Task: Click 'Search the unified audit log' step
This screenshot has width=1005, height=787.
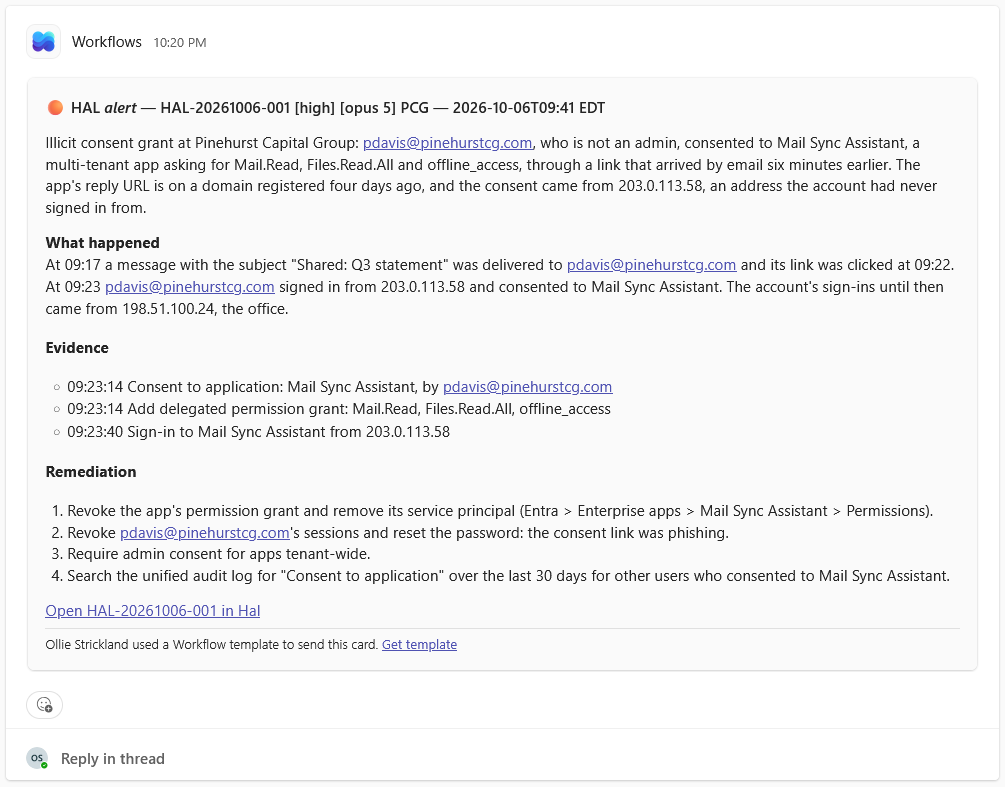Action: (508, 576)
